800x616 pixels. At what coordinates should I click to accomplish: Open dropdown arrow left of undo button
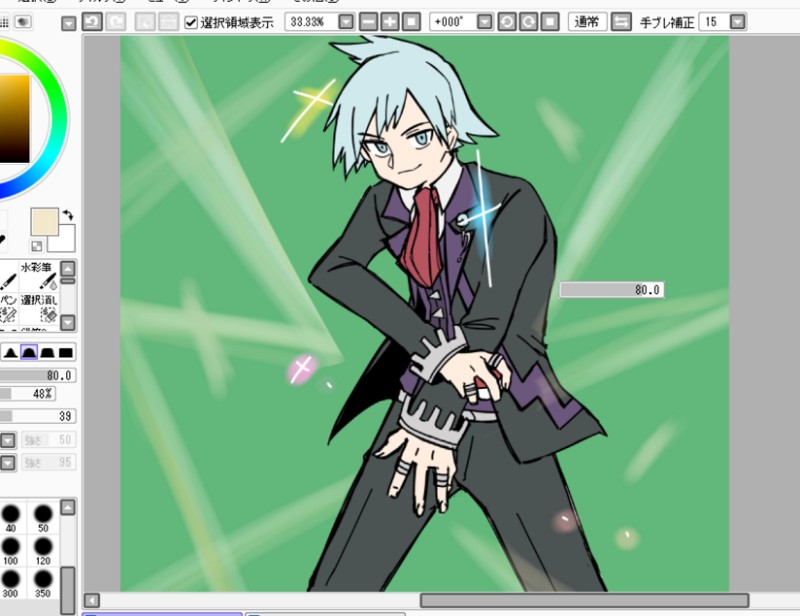pos(68,23)
